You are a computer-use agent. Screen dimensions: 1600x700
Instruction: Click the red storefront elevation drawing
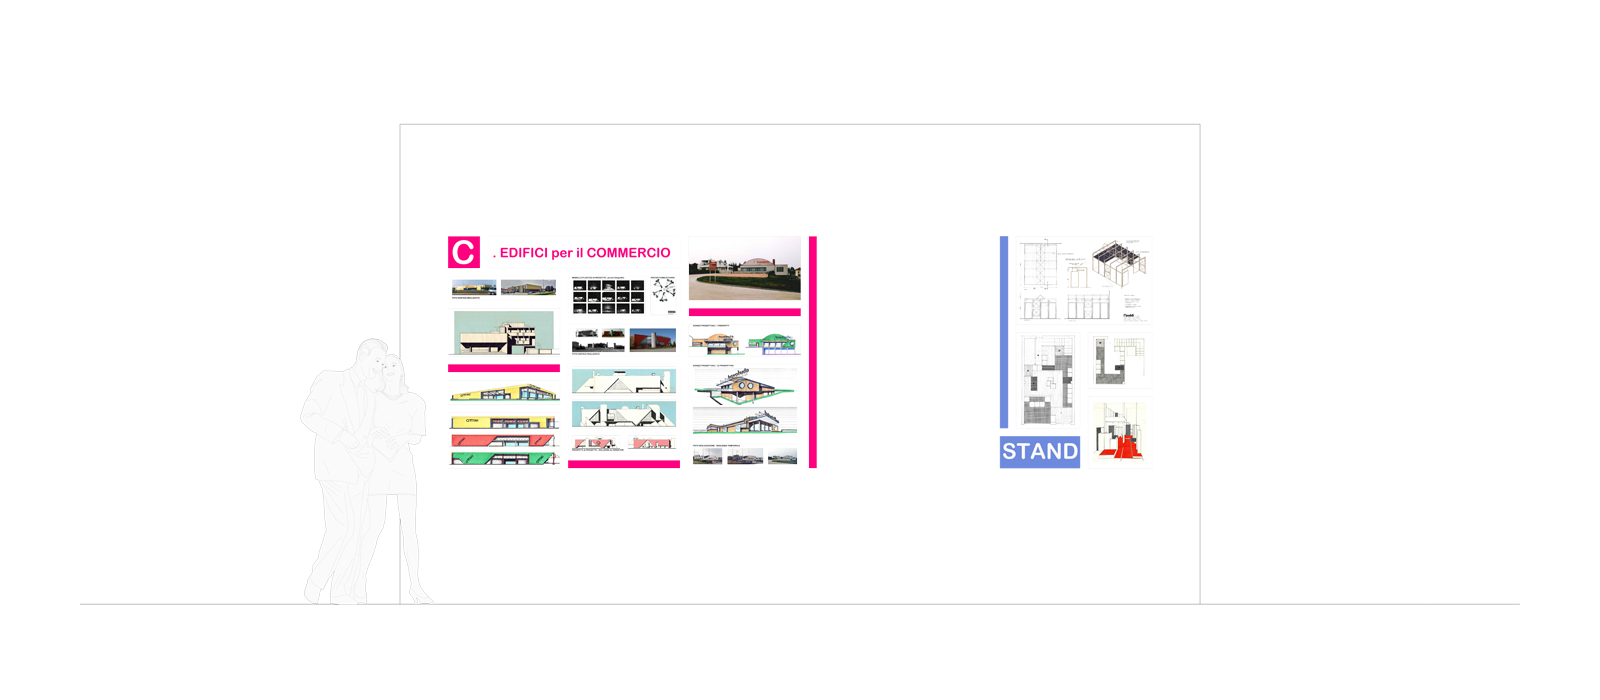coord(504,440)
